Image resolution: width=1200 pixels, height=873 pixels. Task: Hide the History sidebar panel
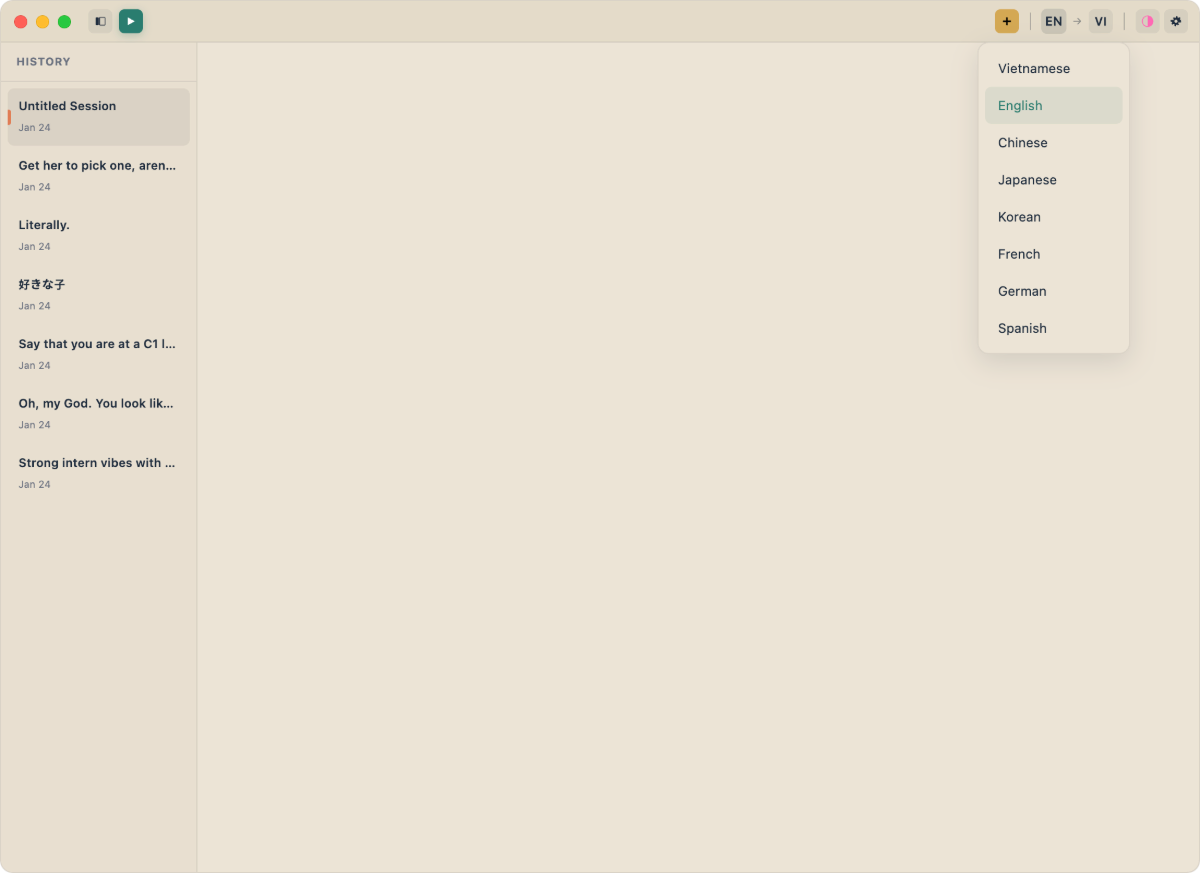click(100, 20)
